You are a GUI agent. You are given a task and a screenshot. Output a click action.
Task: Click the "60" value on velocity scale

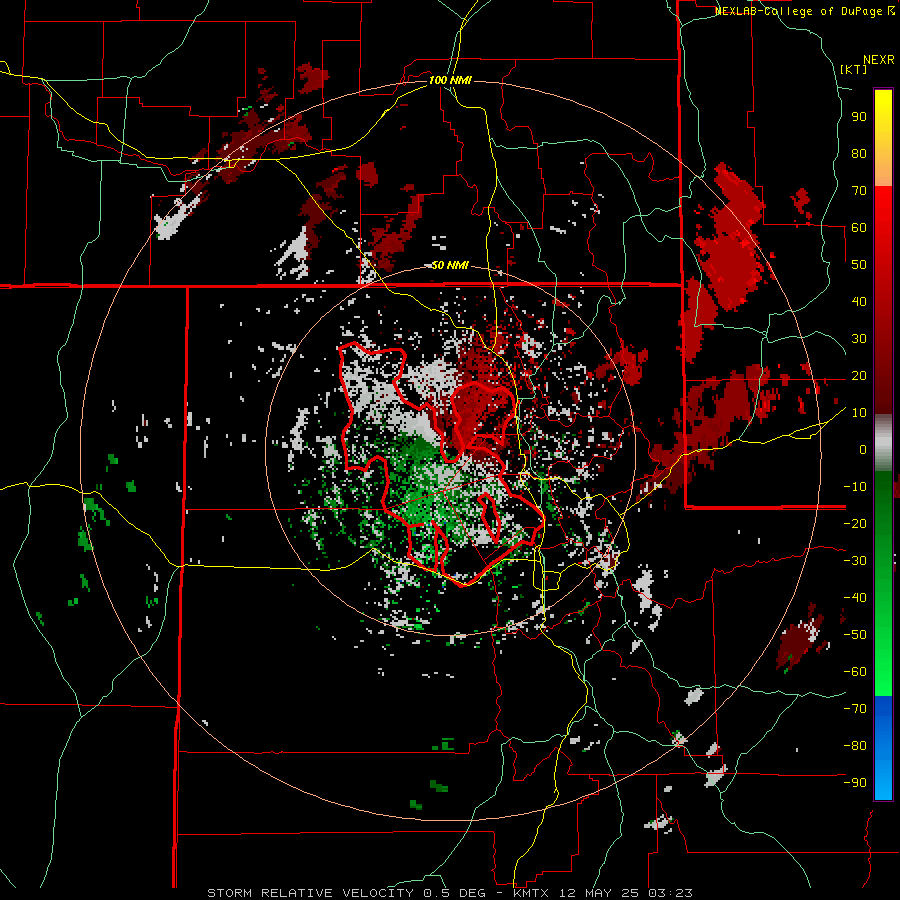coord(859,227)
